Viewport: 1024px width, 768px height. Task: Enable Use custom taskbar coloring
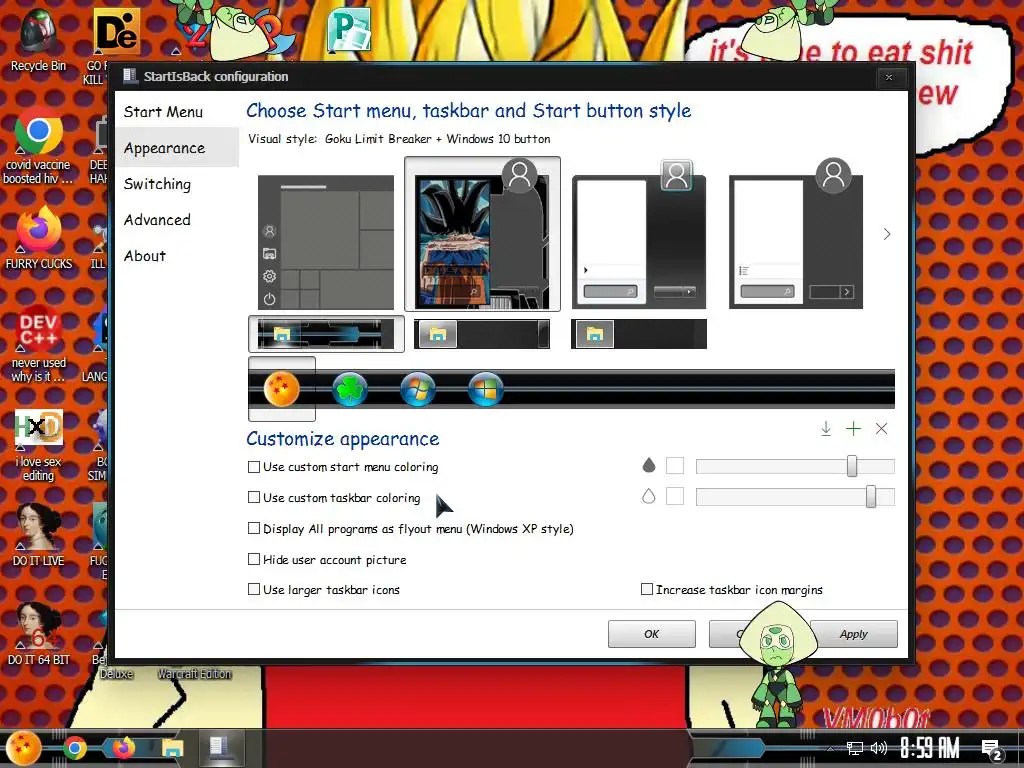[x=254, y=498]
